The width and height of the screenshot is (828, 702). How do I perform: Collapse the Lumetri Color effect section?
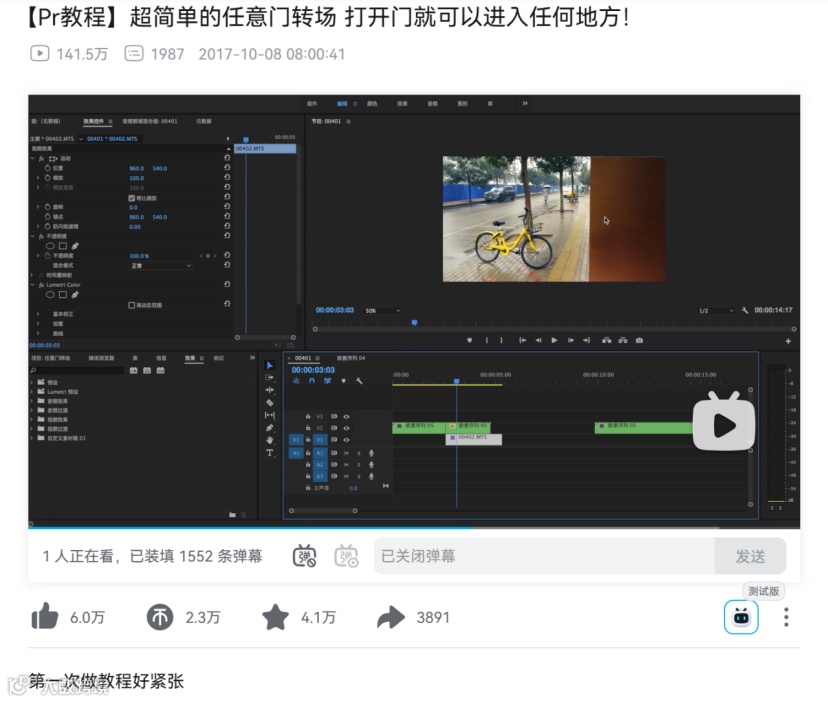click(33, 285)
